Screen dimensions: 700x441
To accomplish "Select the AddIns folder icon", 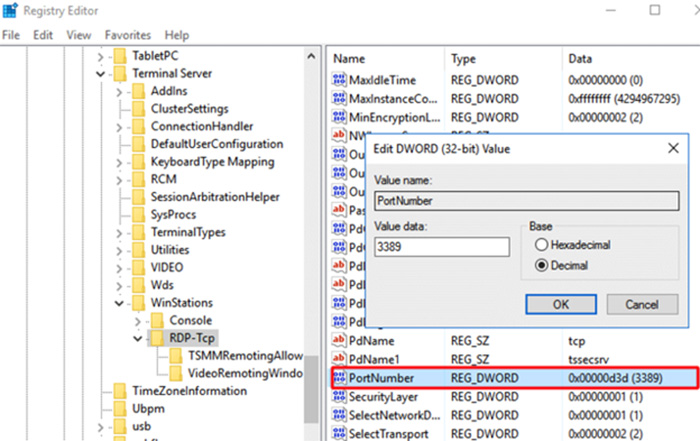I will 139,91.
